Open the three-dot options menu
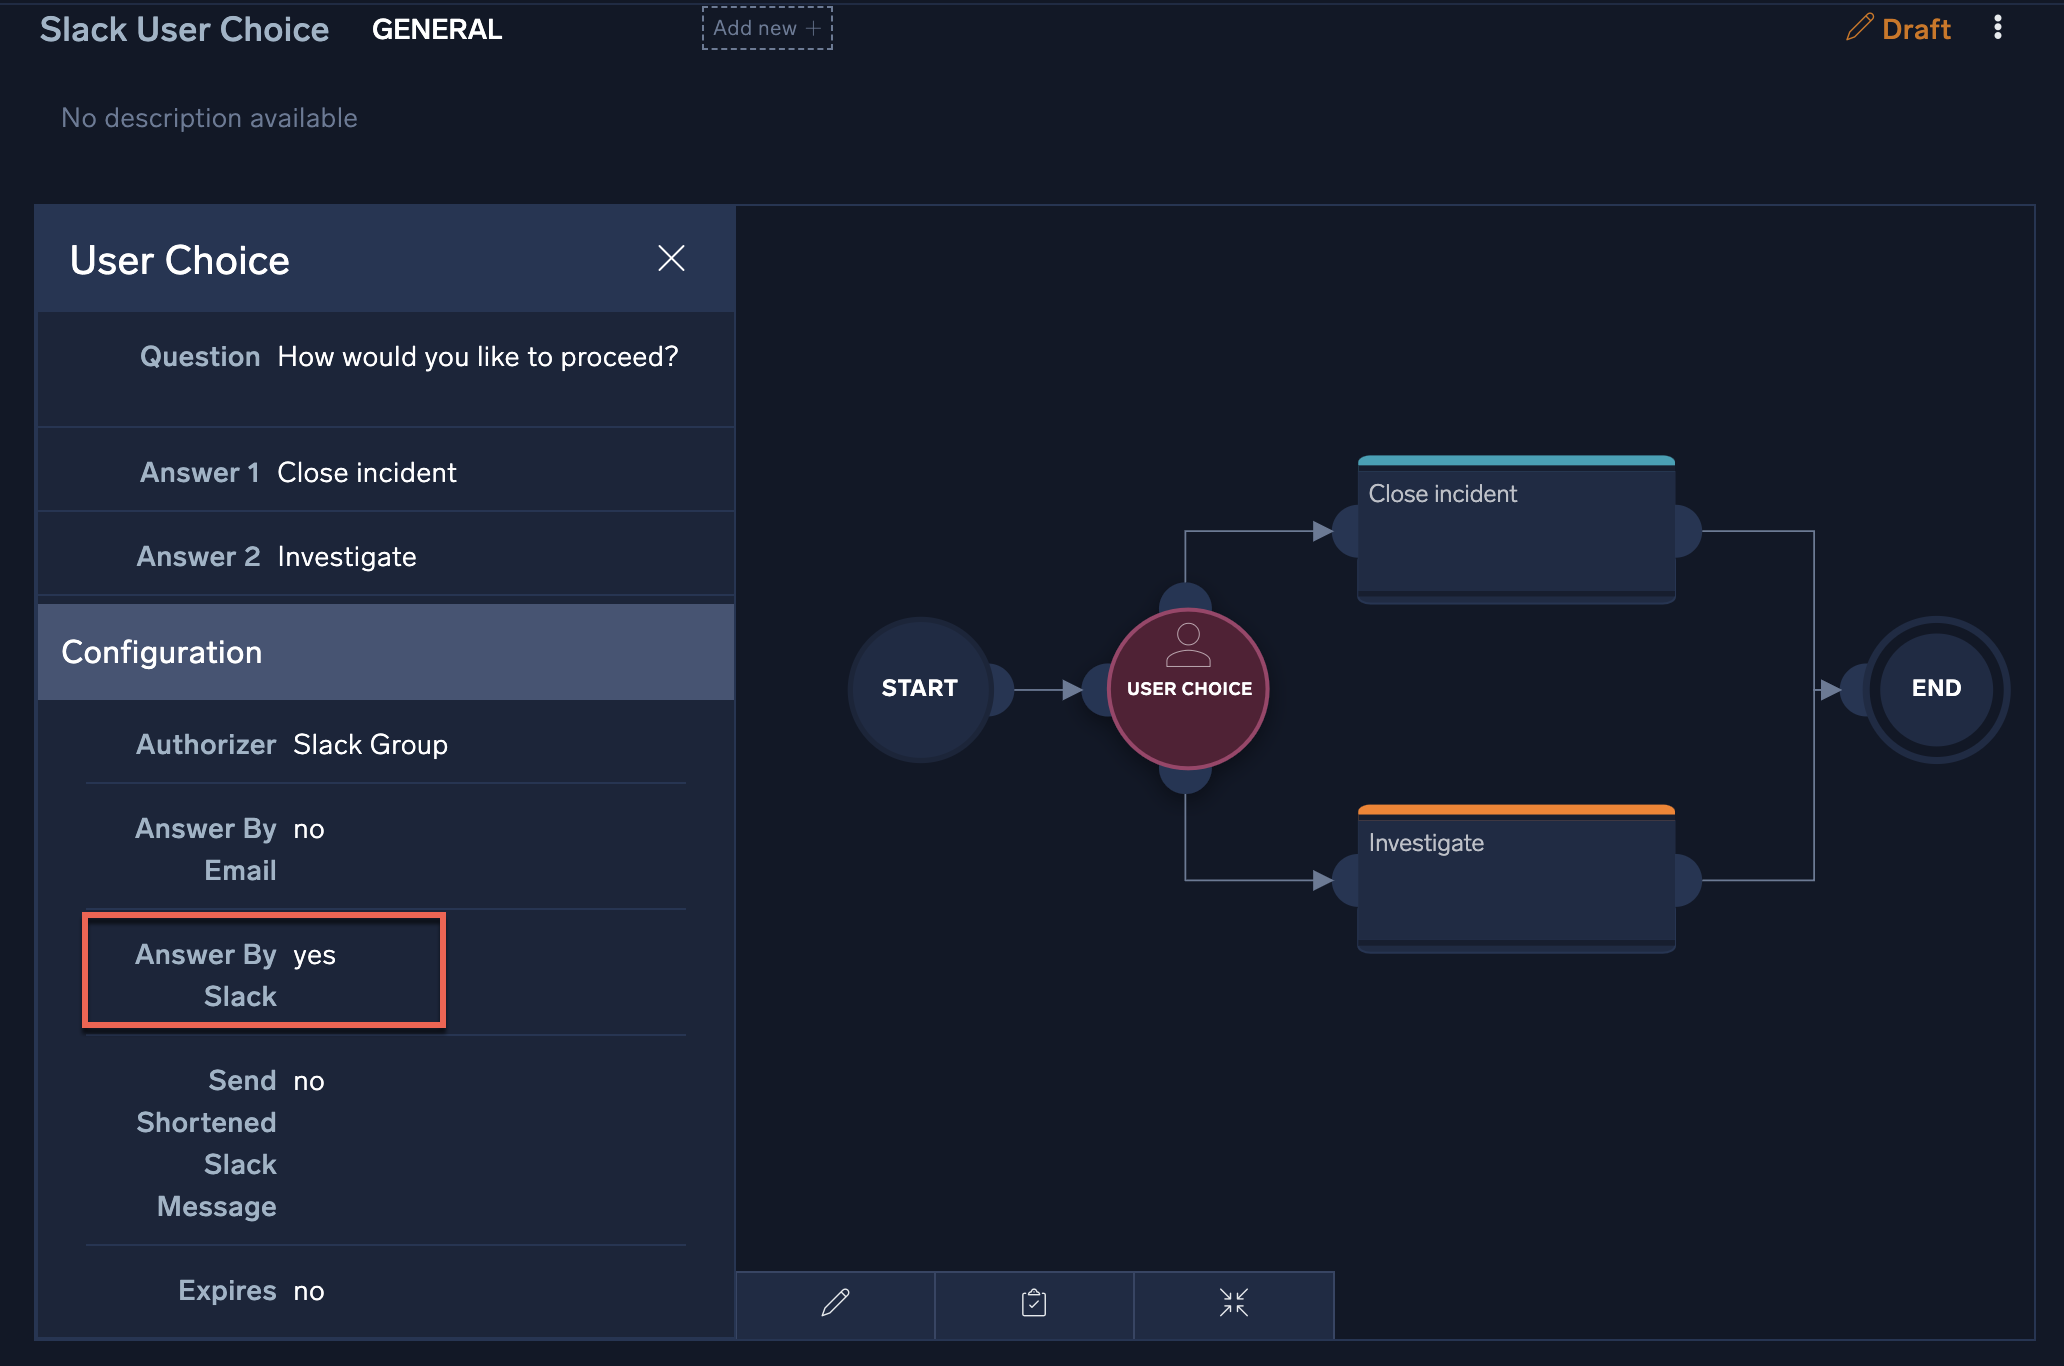The width and height of the screenshot is (2064, 1366). 1997,28
